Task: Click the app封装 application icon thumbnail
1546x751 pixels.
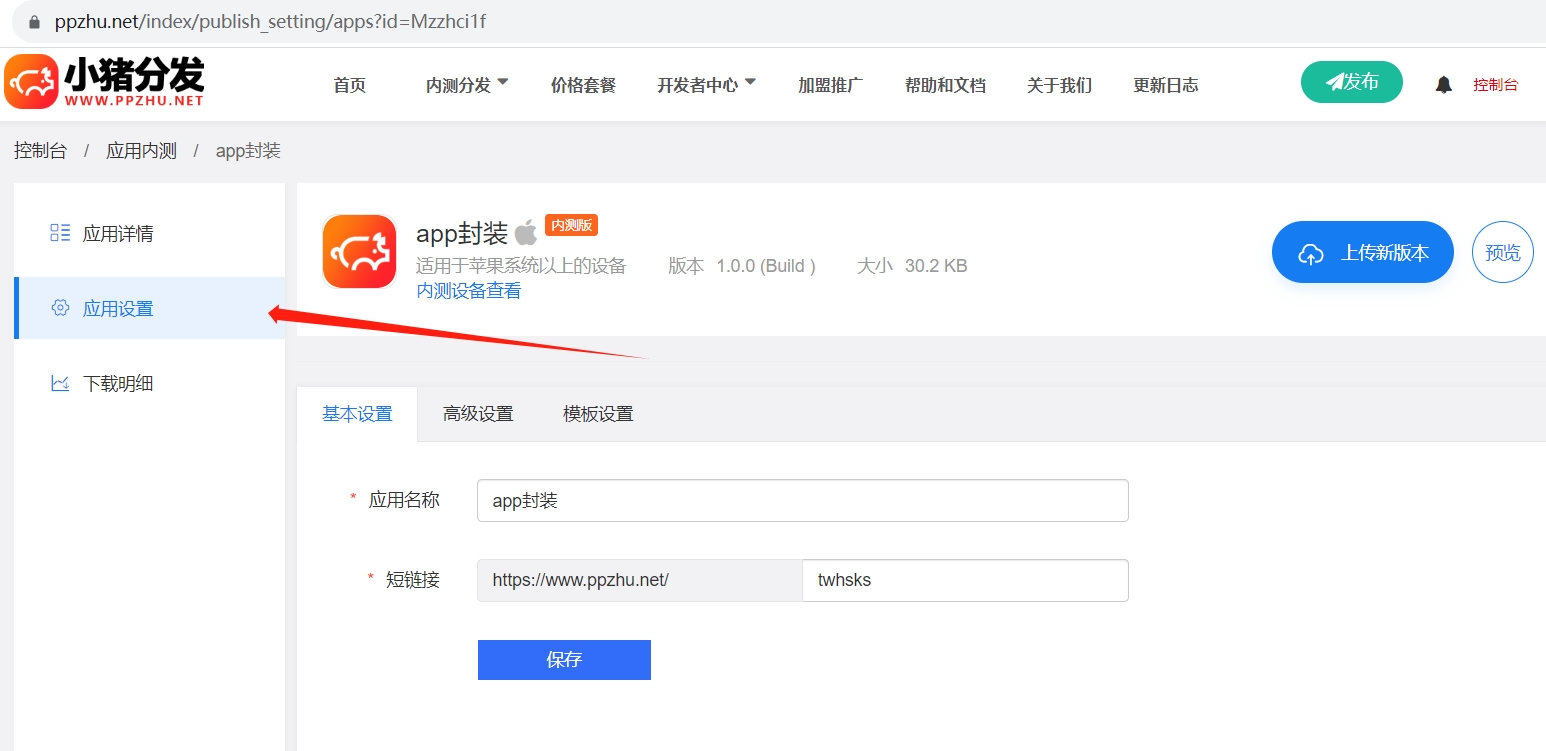Action: point(358,251)
